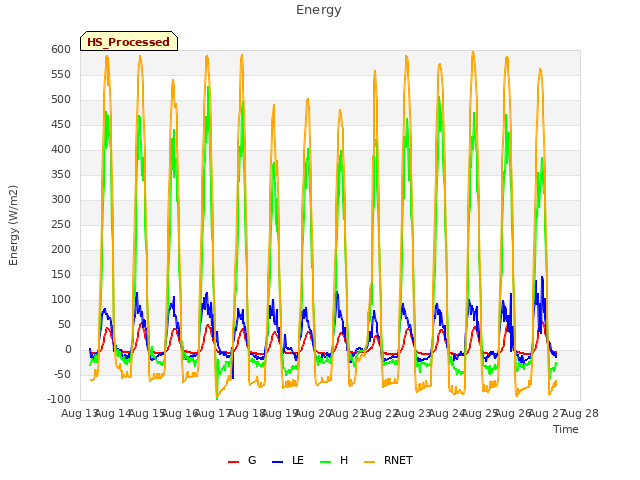640x480 pixels.
Task: Click the 450 y-axis tick value
Action: (61, 124)
